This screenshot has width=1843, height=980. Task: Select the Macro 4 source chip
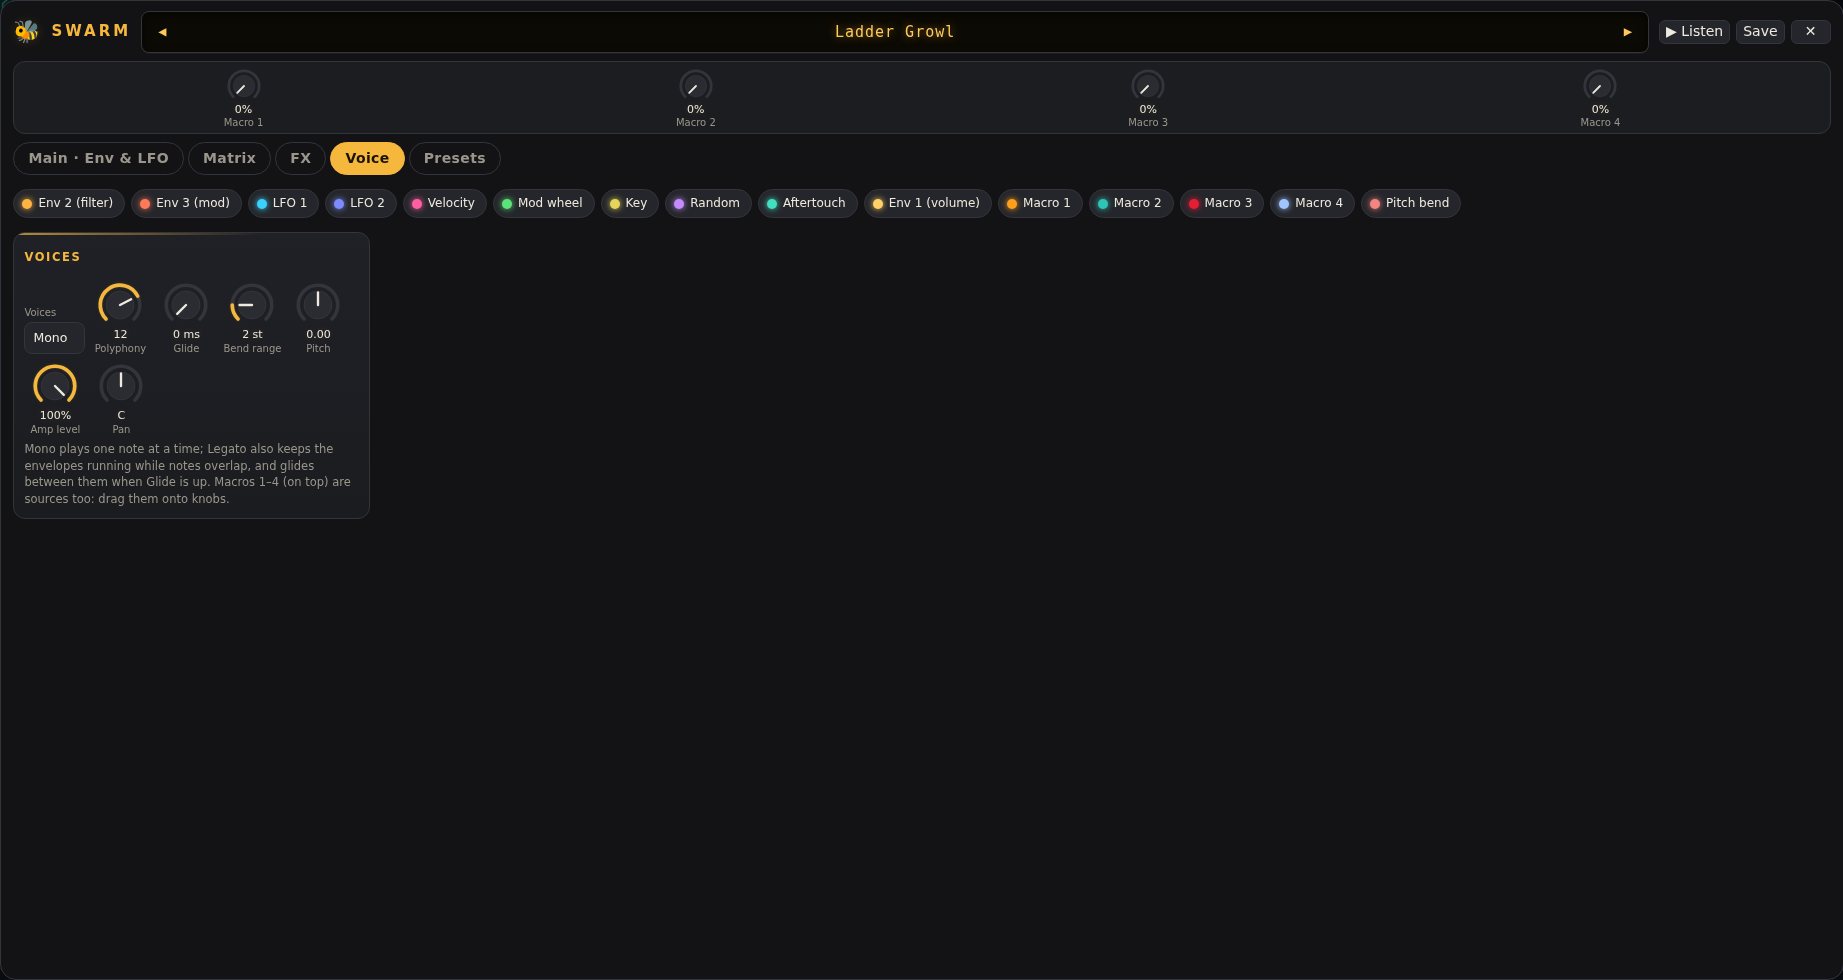1312,203
